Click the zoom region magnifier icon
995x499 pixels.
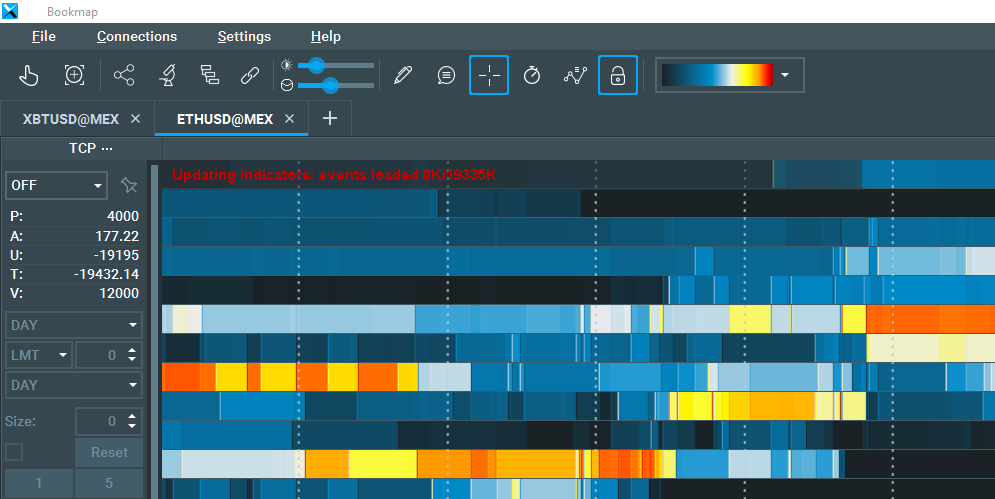coord(74,75)
